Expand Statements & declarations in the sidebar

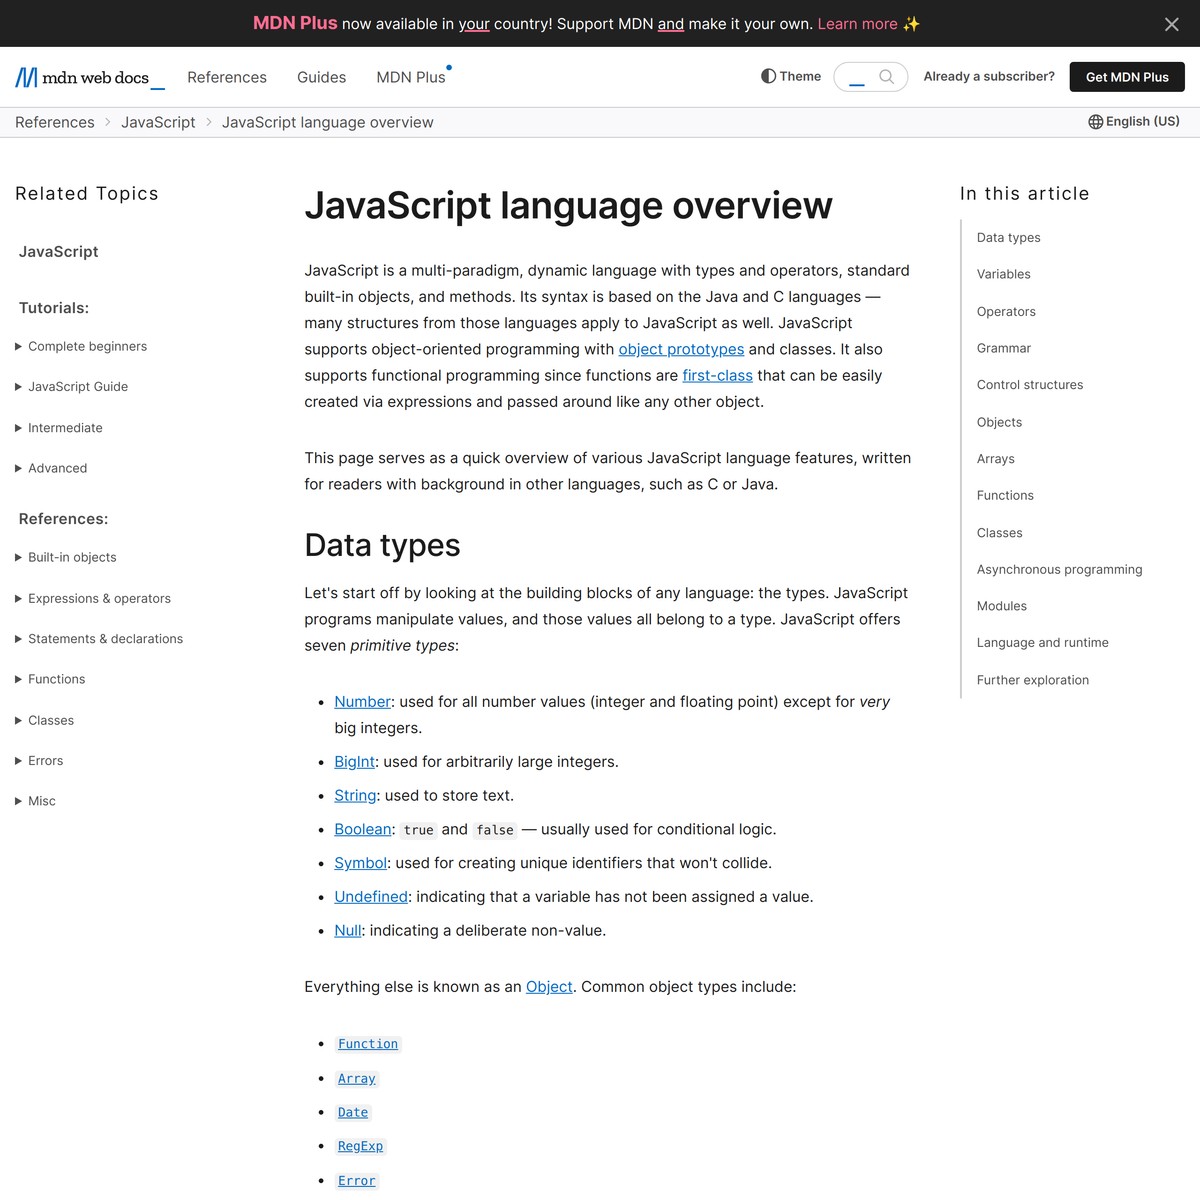coord(99,639)
